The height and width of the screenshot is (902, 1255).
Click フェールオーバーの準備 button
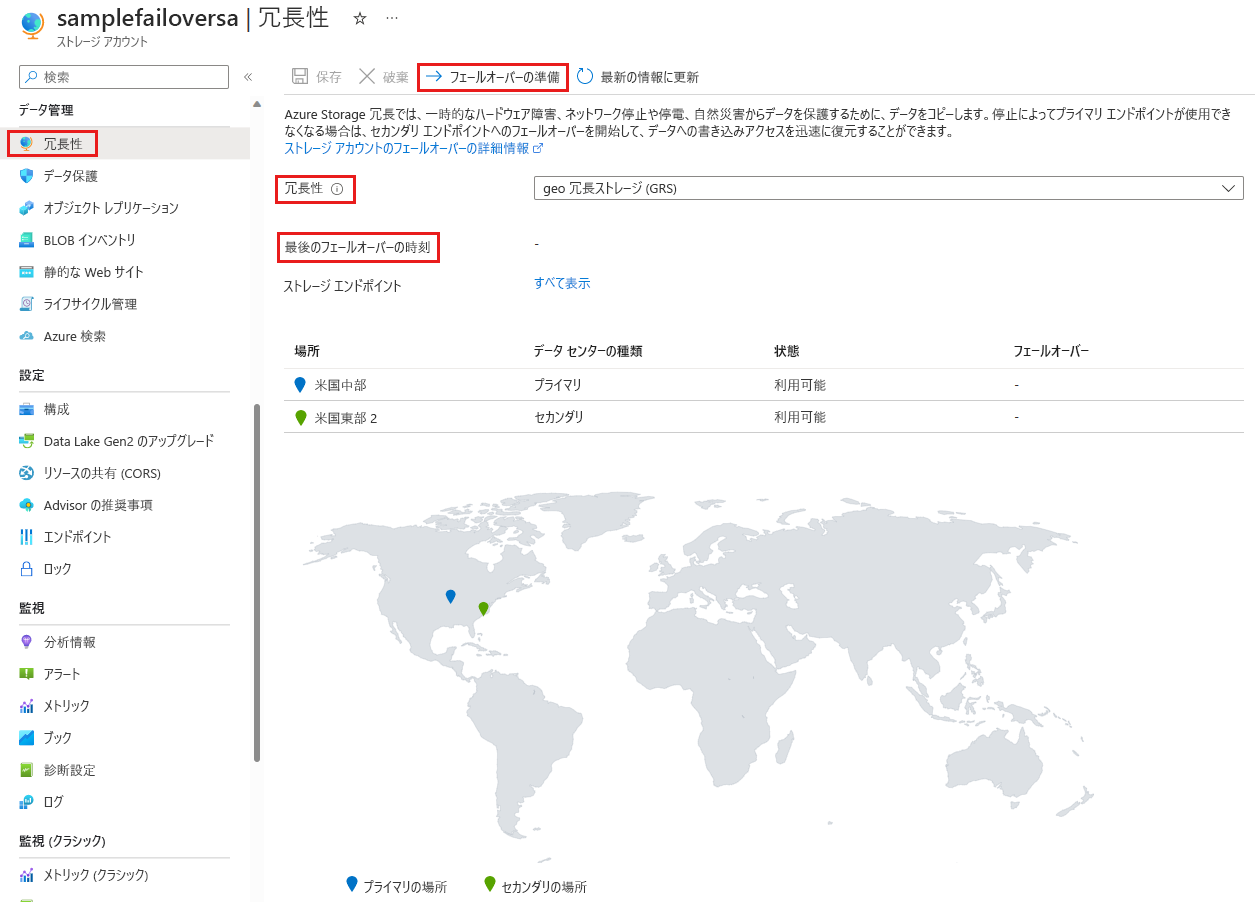pos(493,77)
